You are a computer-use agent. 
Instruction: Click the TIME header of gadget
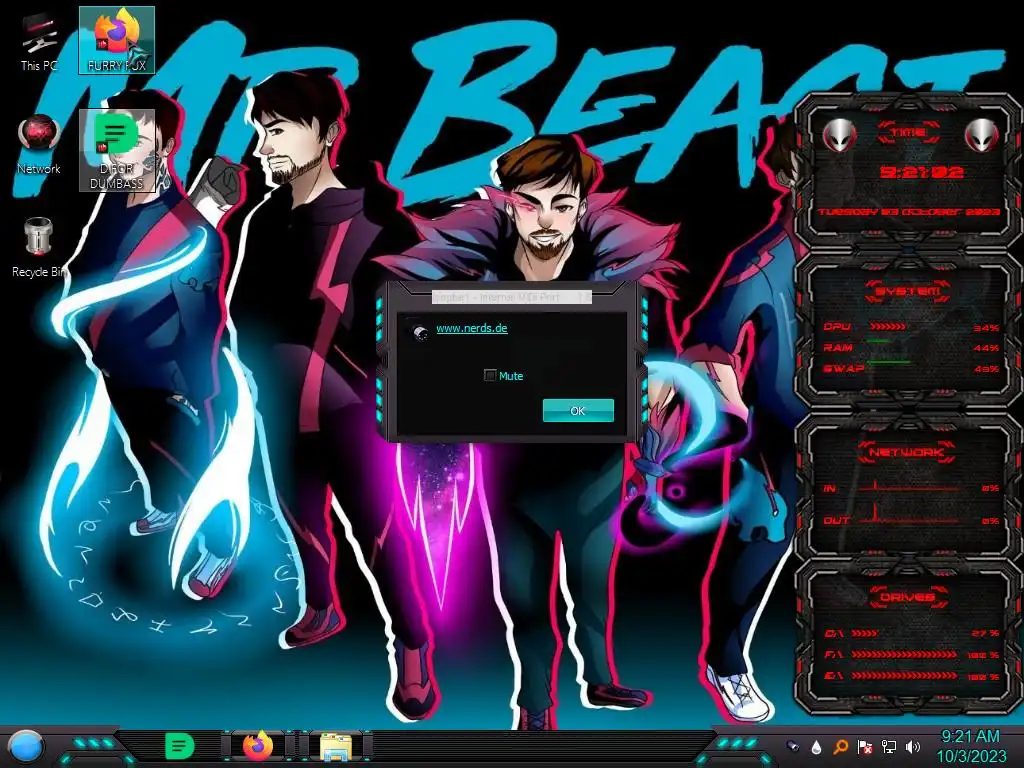[x=908, y=133]
